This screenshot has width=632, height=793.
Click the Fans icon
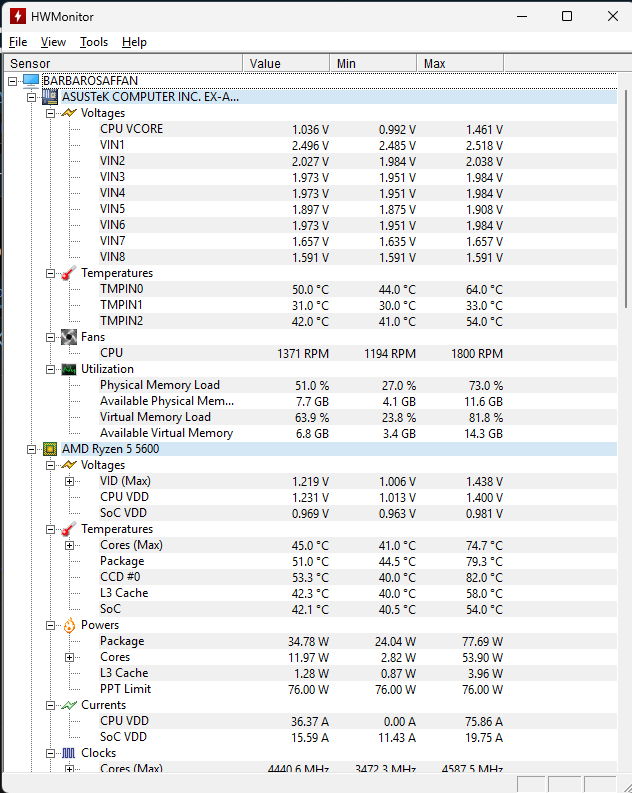pyautogui.click(x=69, y=337)
